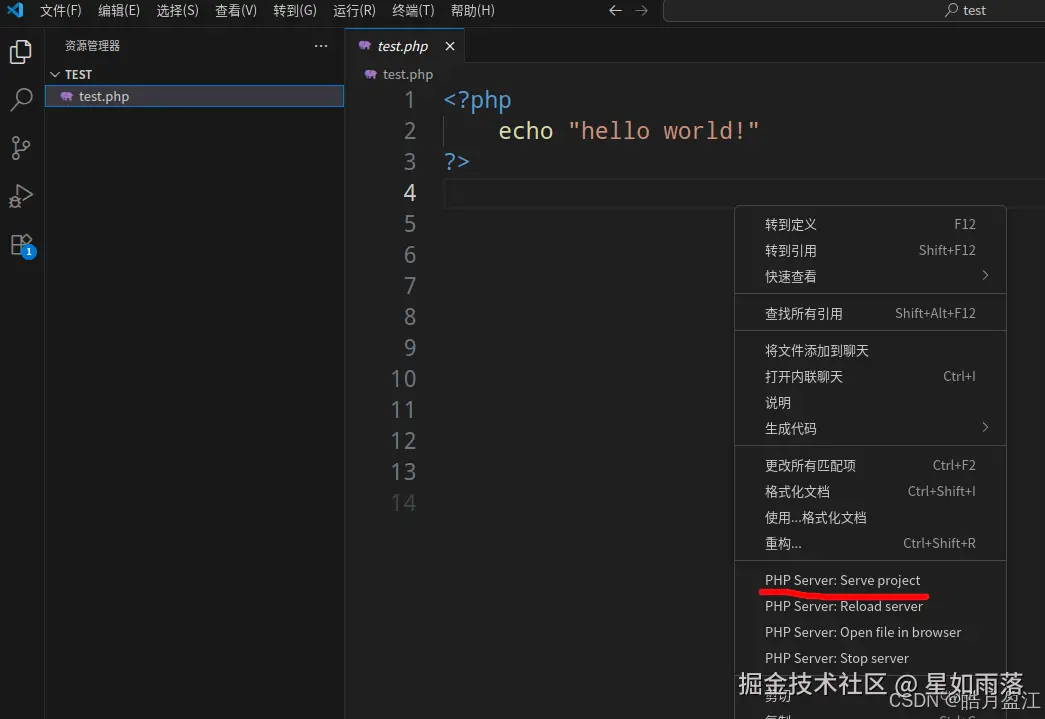
Task: Click the VS Code logo icon
Action: (x=15, y=10)
